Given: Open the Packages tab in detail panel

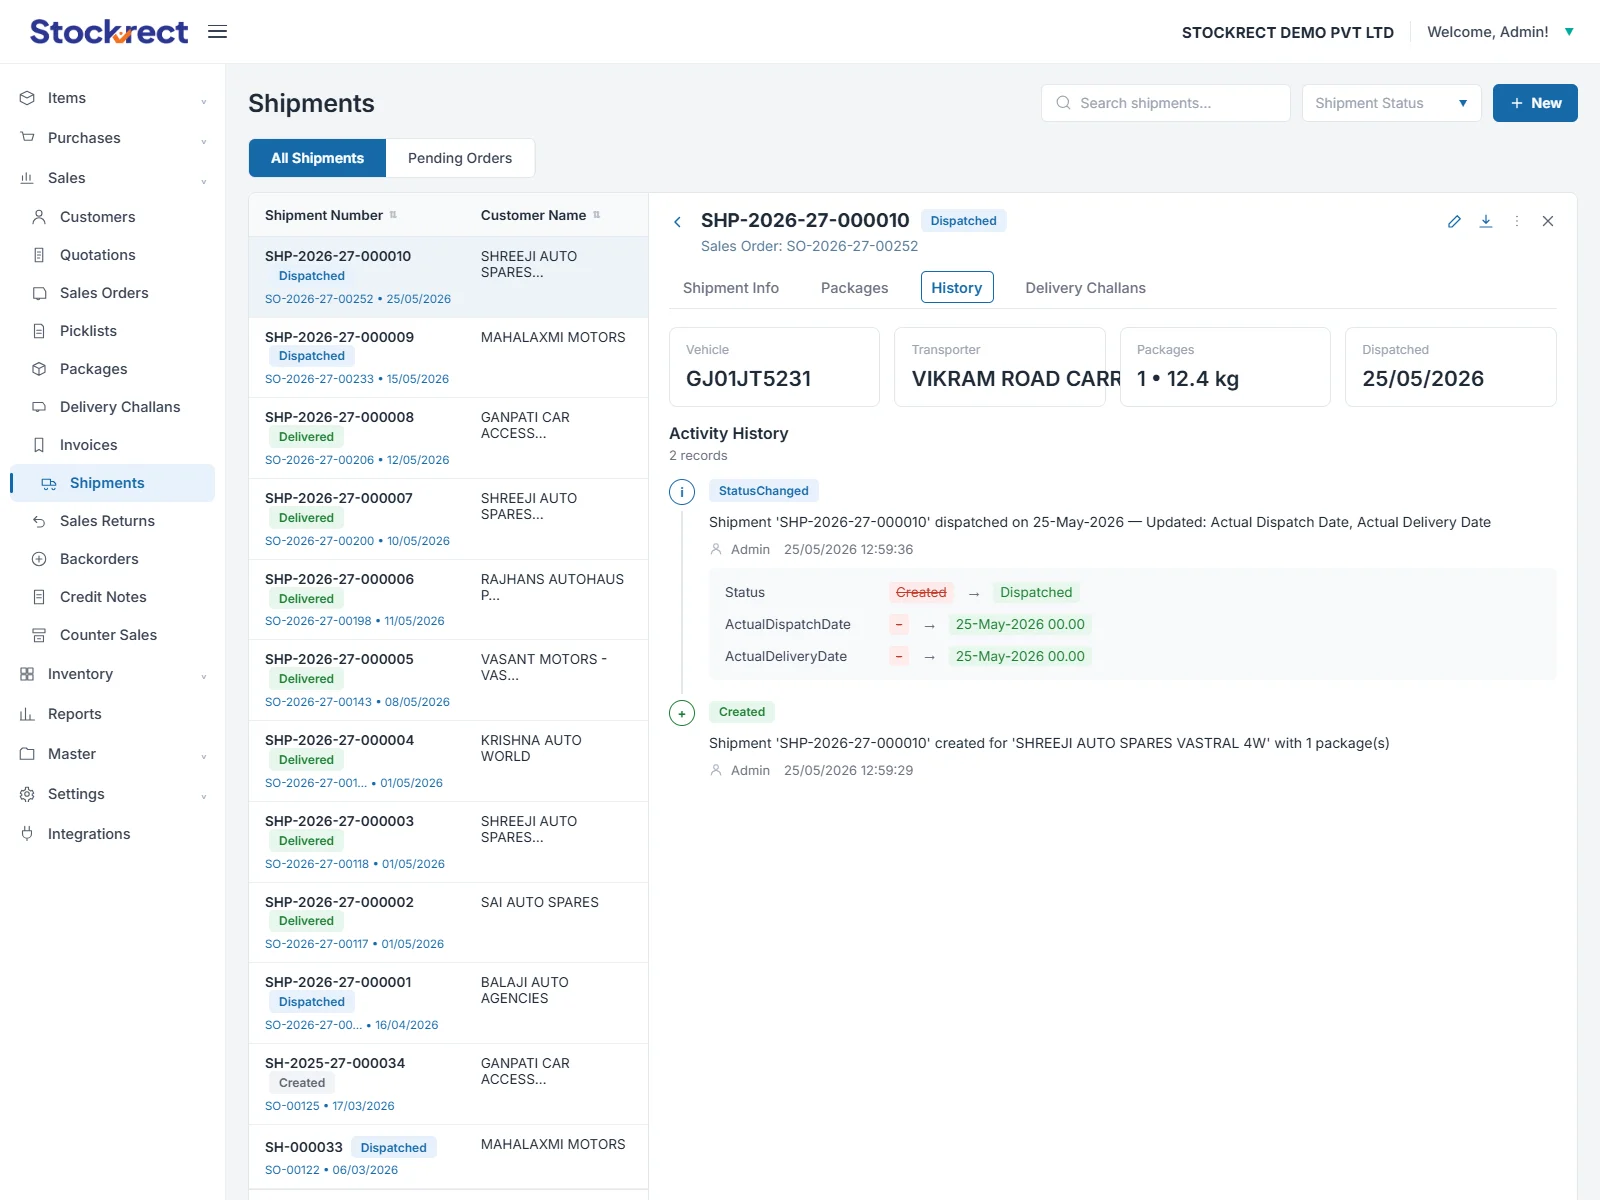Looking at the screenshot, I should click(854, 288).
